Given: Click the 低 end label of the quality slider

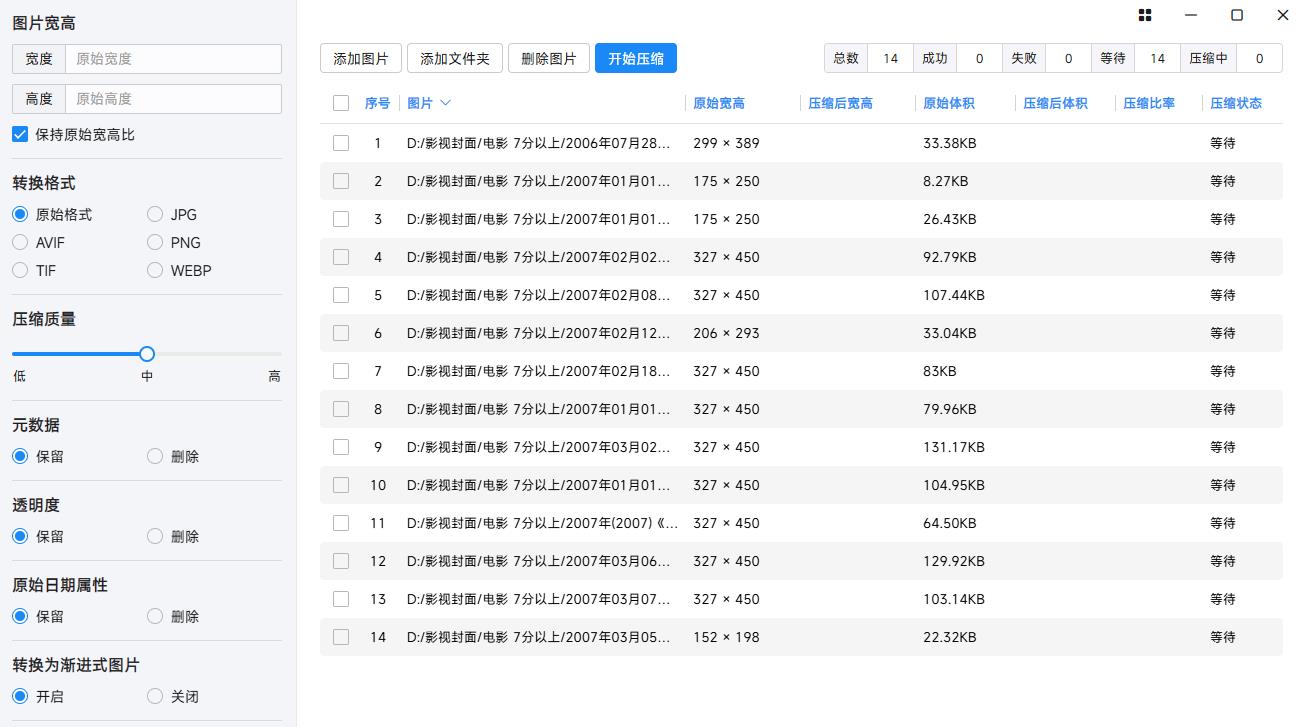Looking at the screenshot, I should click(19, 376).
